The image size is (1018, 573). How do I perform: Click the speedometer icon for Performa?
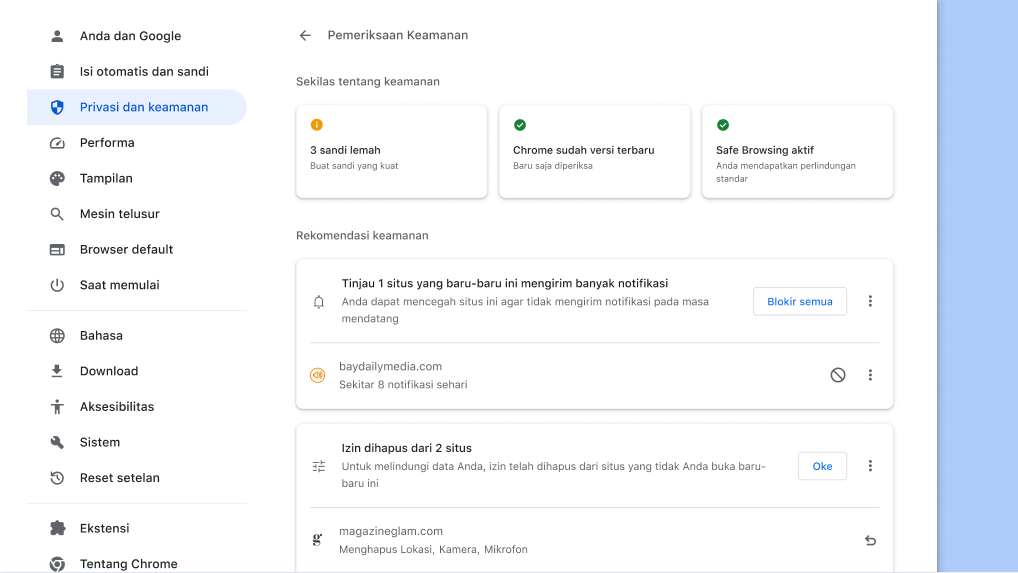pos(57,143)
